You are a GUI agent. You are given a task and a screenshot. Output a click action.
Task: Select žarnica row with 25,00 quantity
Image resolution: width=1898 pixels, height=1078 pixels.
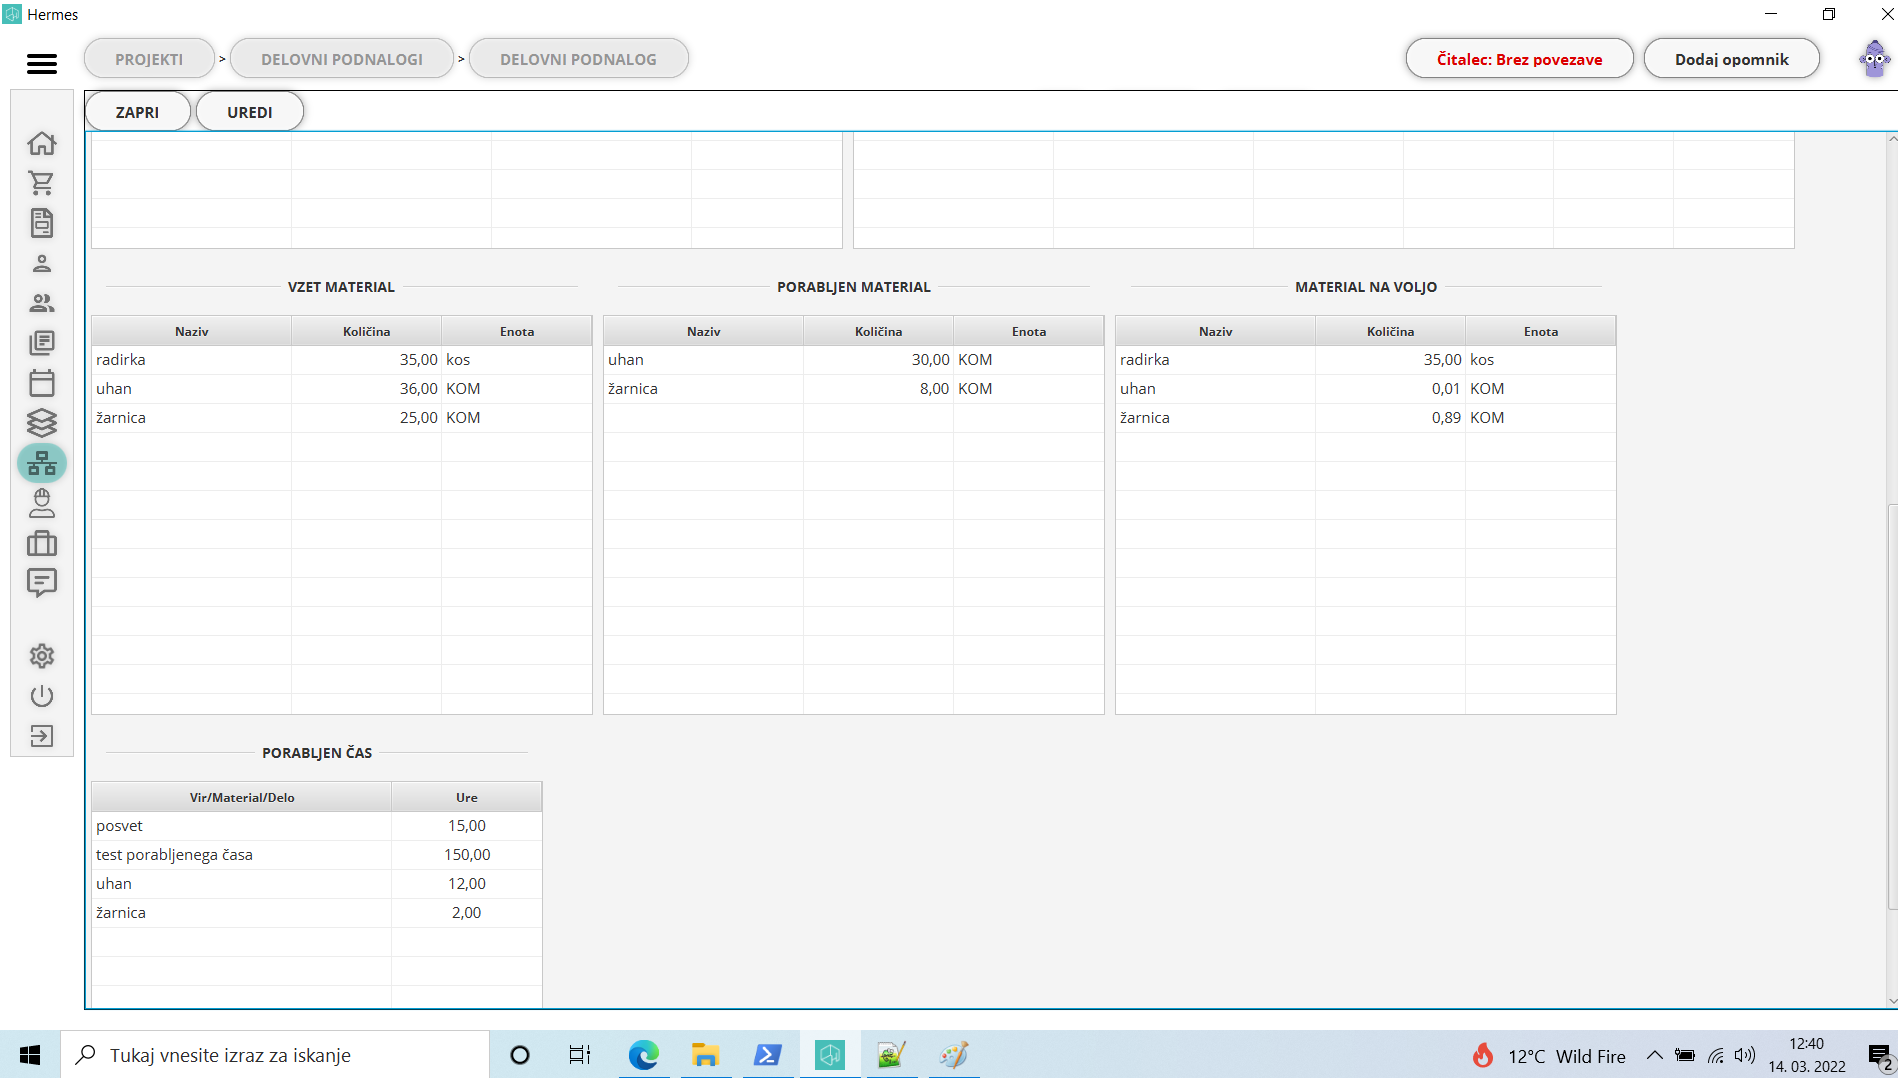pyautogui.click(x=341, y=418)
